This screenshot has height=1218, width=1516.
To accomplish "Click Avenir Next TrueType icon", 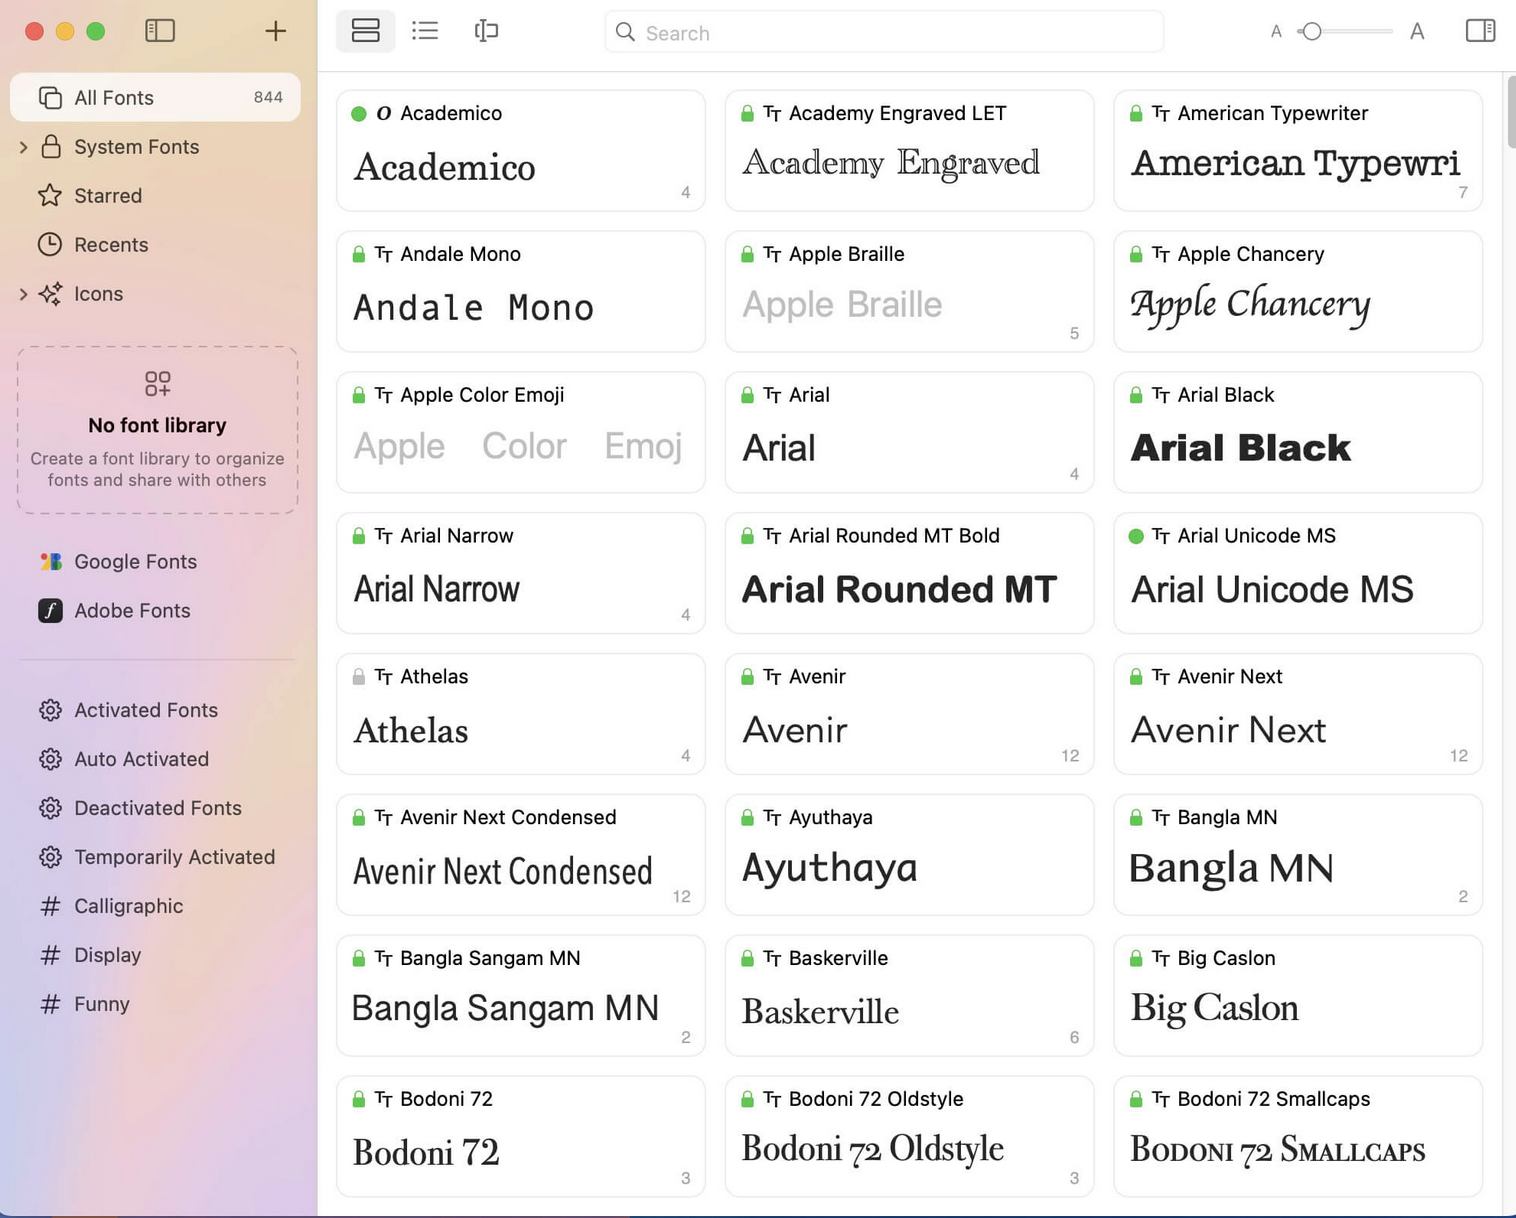I will (x=1161, y=677).
